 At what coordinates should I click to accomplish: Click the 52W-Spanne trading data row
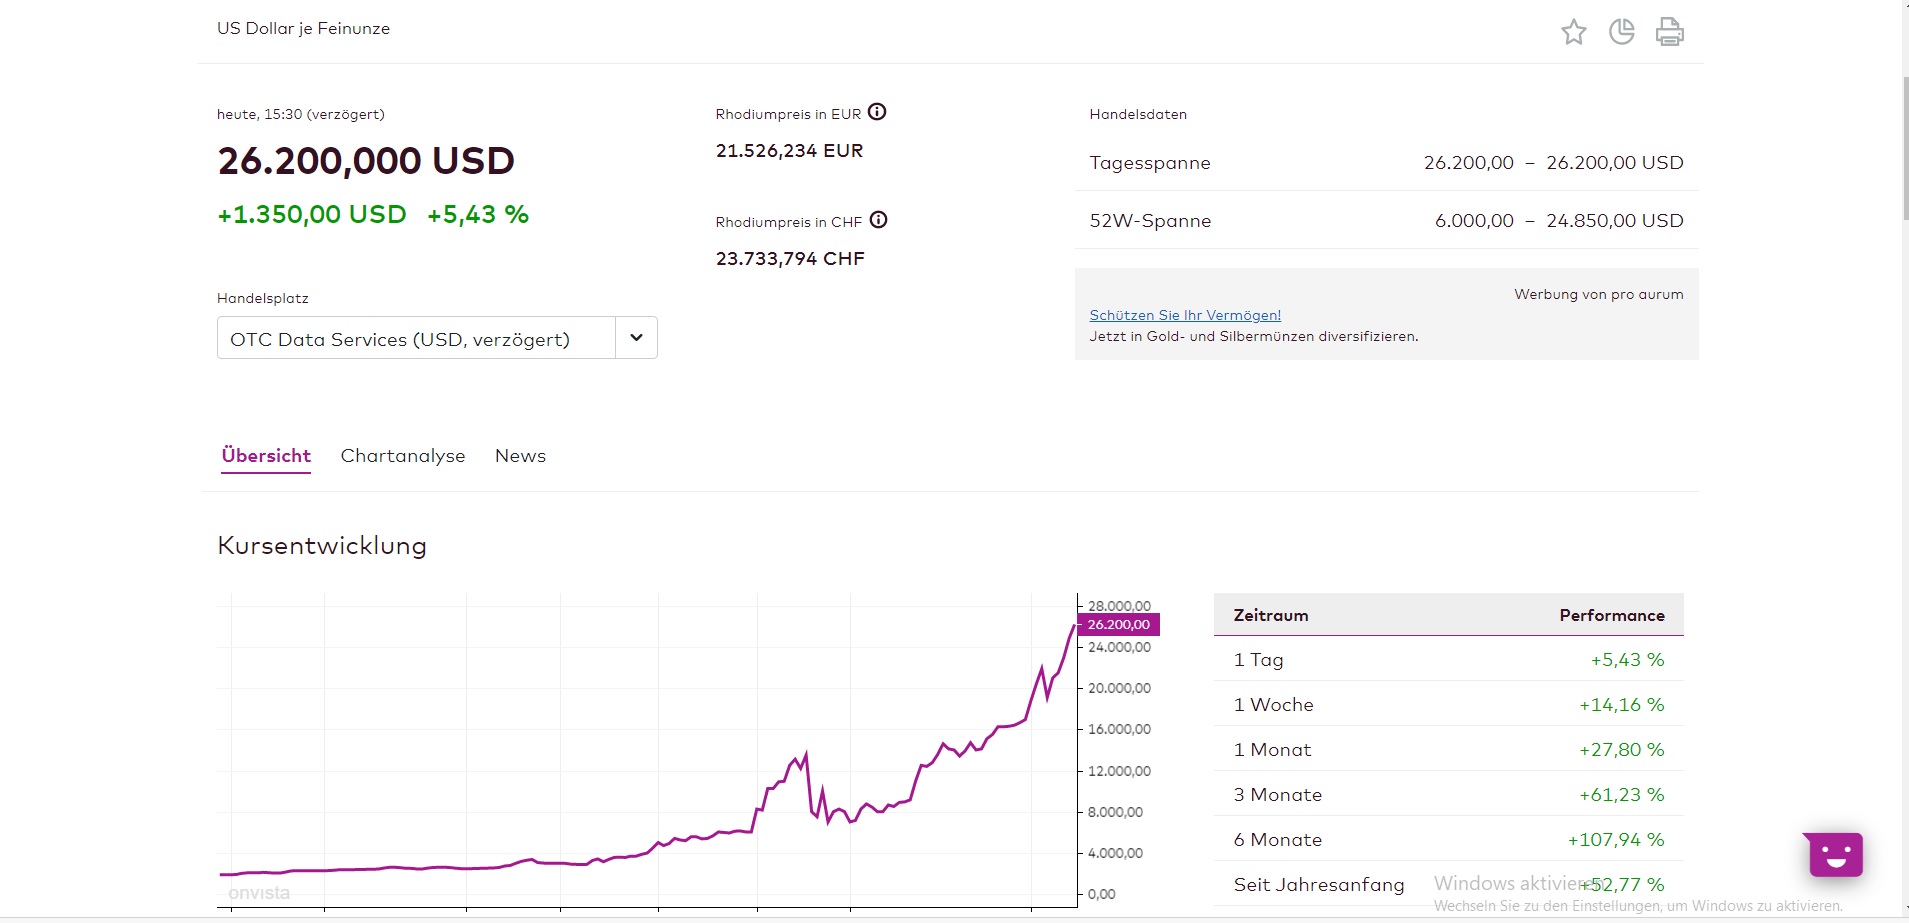[1386, 221]
